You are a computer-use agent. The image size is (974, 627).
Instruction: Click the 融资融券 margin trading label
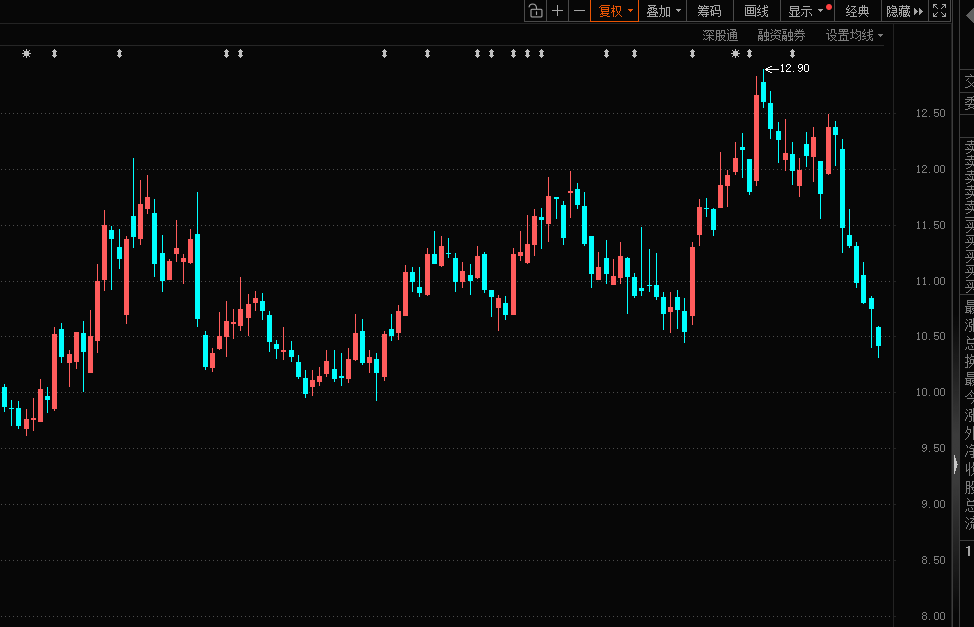point(780,35)
